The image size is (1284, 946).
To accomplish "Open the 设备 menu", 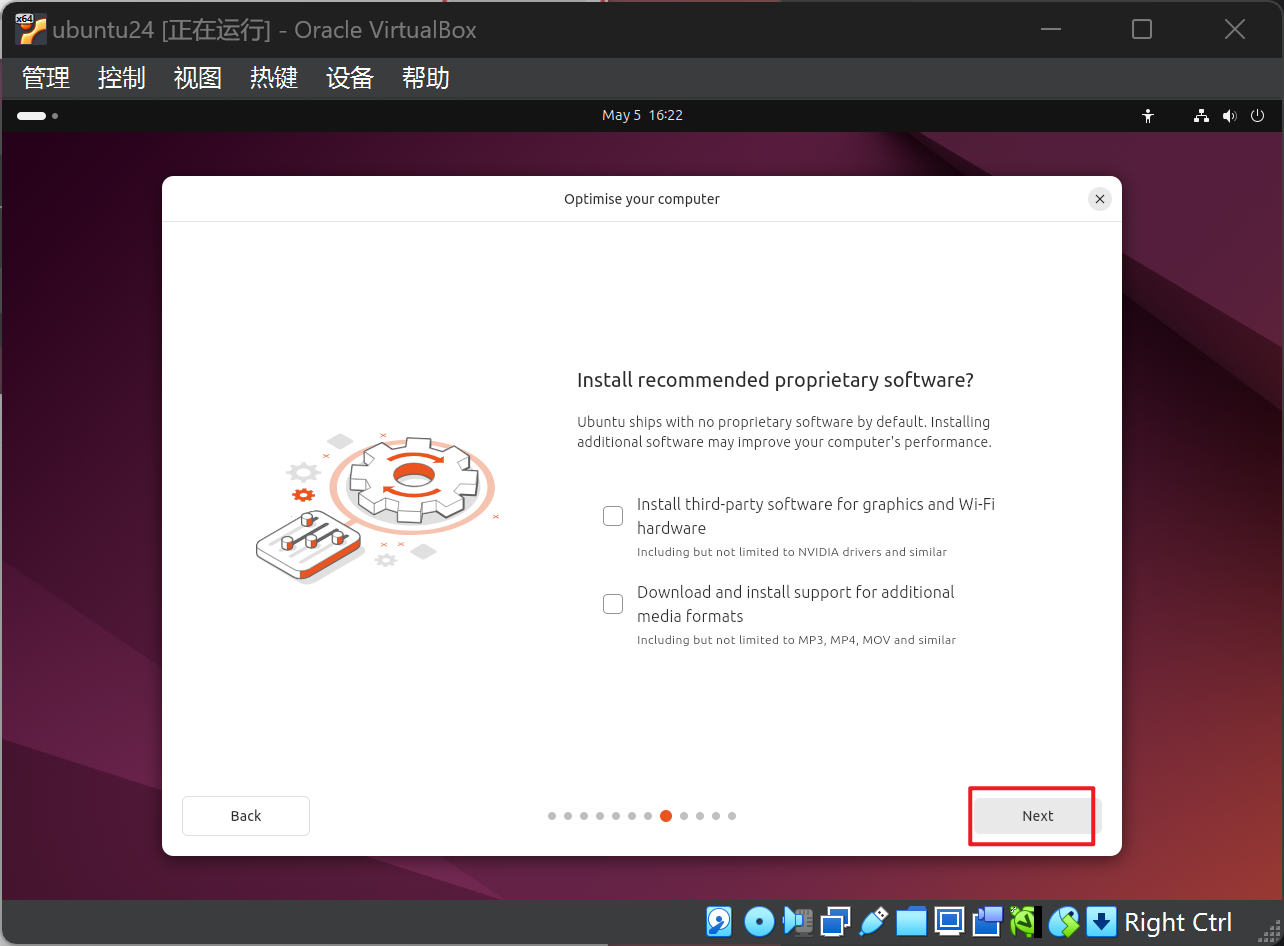I will coord(350,78).
